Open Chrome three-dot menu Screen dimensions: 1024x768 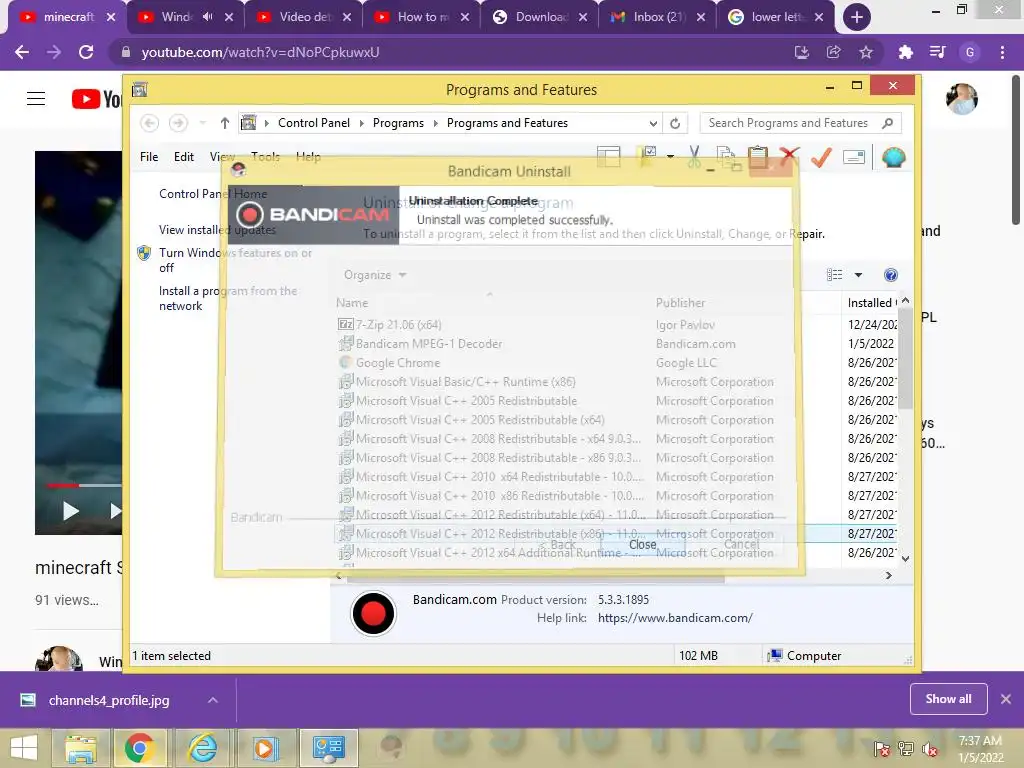point(1002,52)
